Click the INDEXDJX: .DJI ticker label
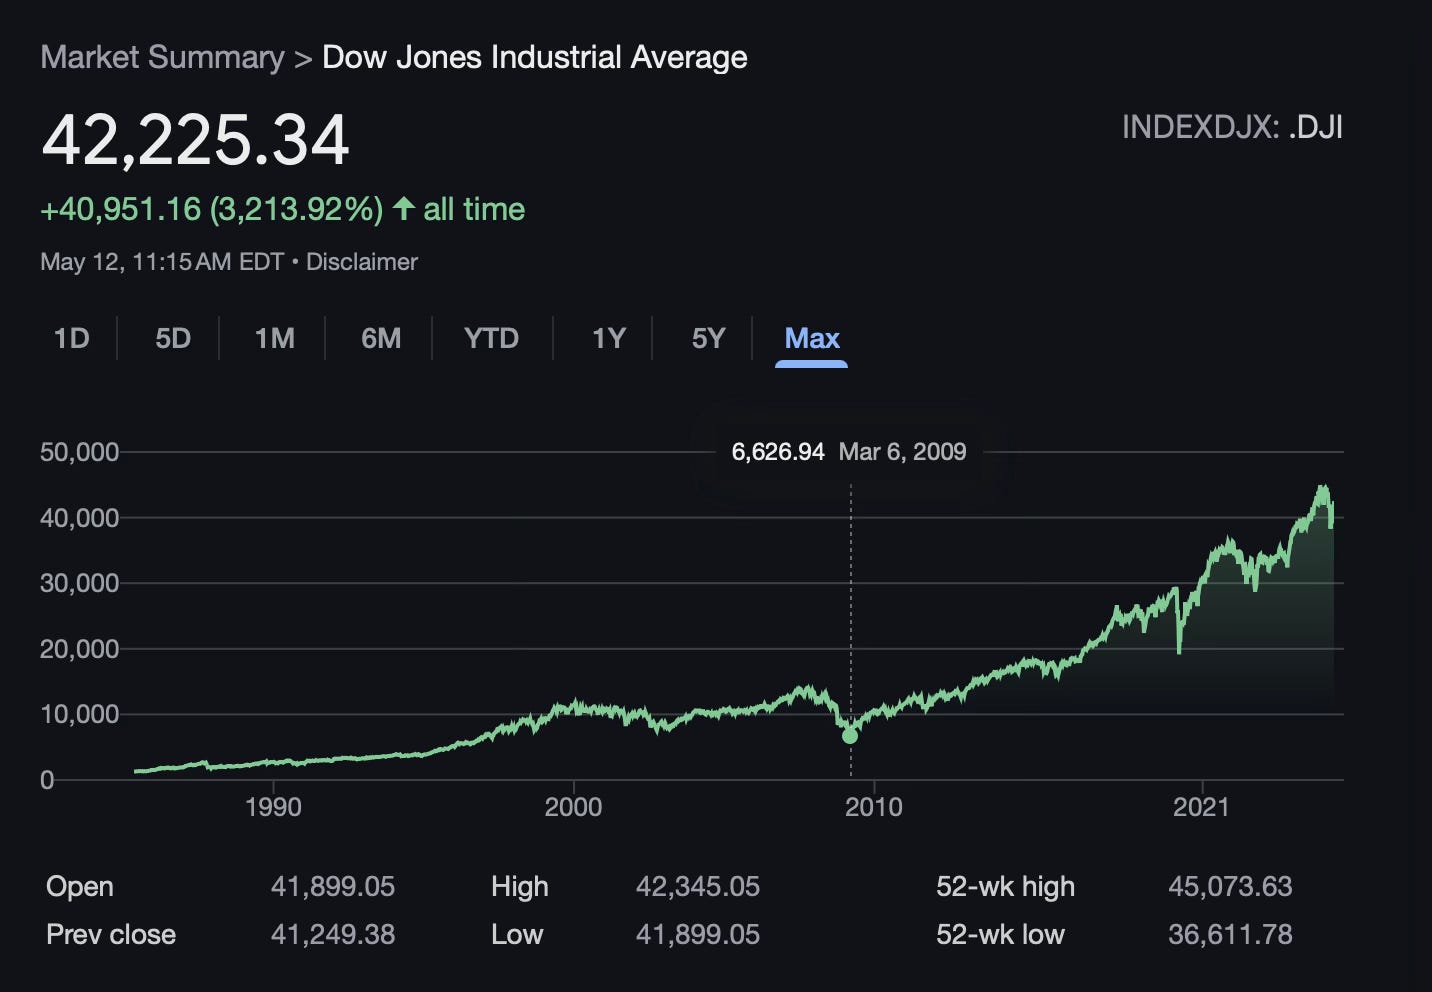Image resolution: width=1432 pixels, height=992 pixels. 1232,127
